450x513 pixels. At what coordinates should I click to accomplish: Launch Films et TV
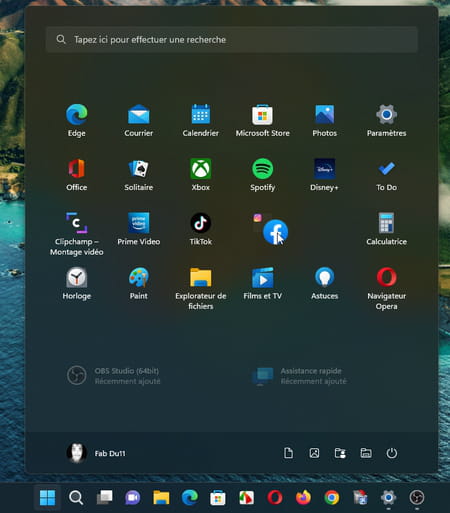pyautogui.click(x=263, y=283)
